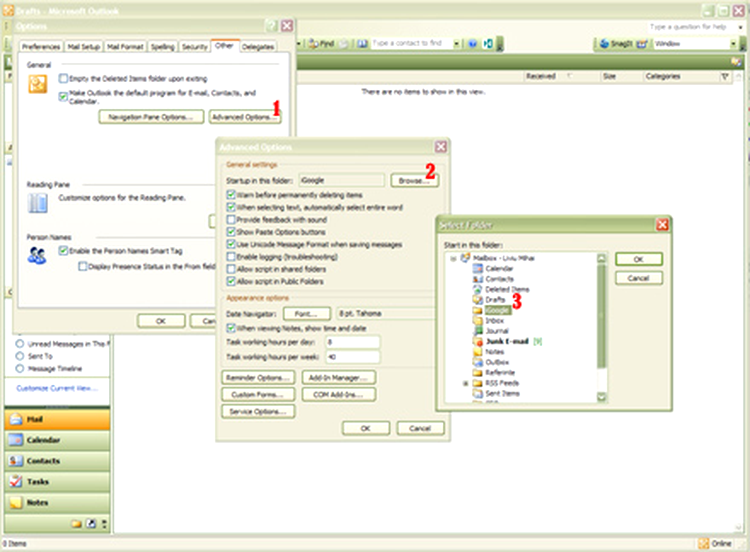
Task: Open Mail in the navigation pane
Action: (57, 420)
